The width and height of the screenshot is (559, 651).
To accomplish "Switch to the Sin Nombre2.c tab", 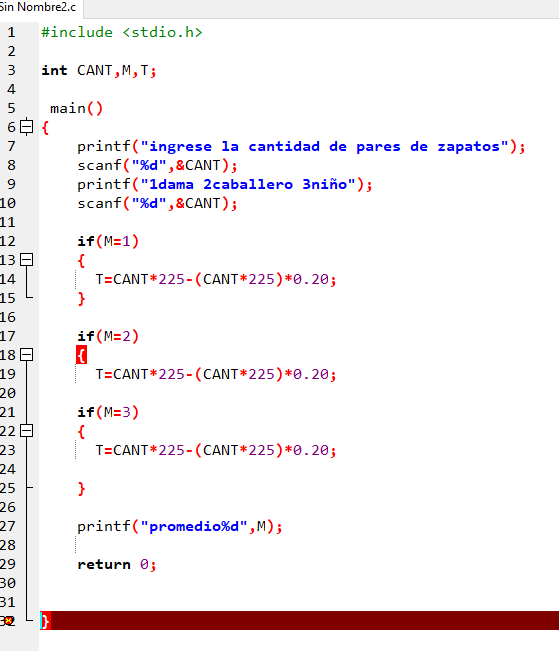I will [x=38, y=7].
